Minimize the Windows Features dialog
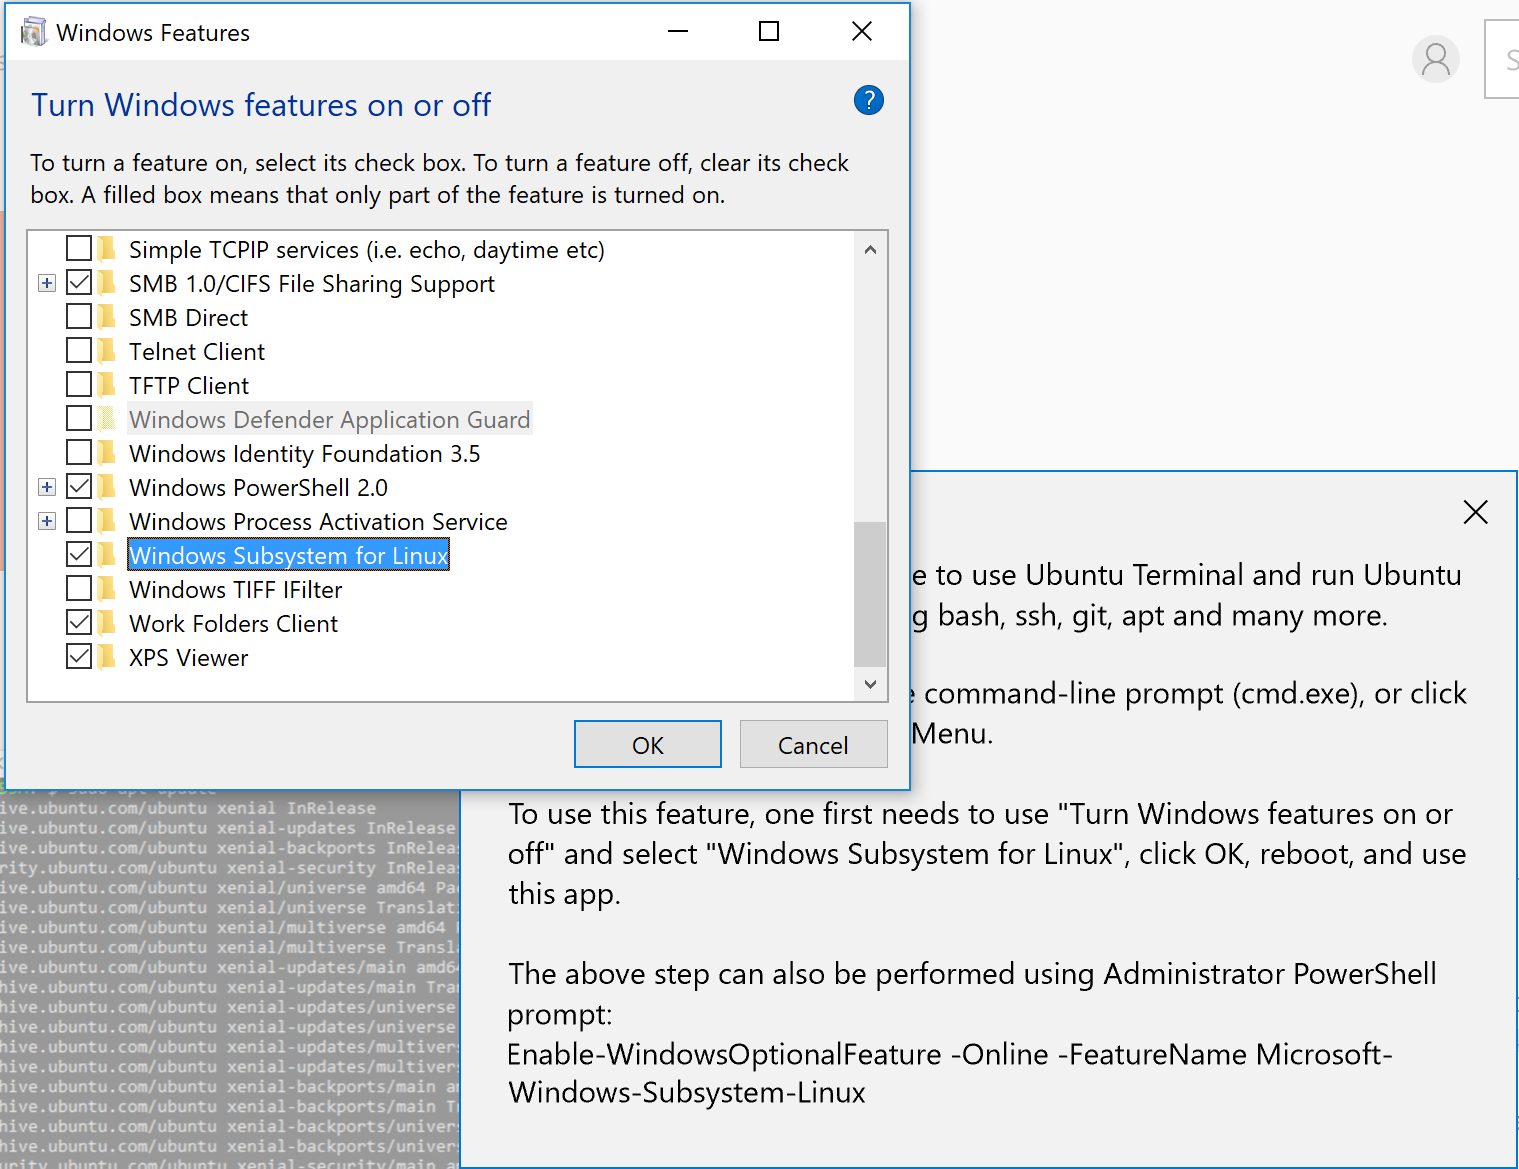This screenshot has width=1519, height=1169. pos(678,32)
